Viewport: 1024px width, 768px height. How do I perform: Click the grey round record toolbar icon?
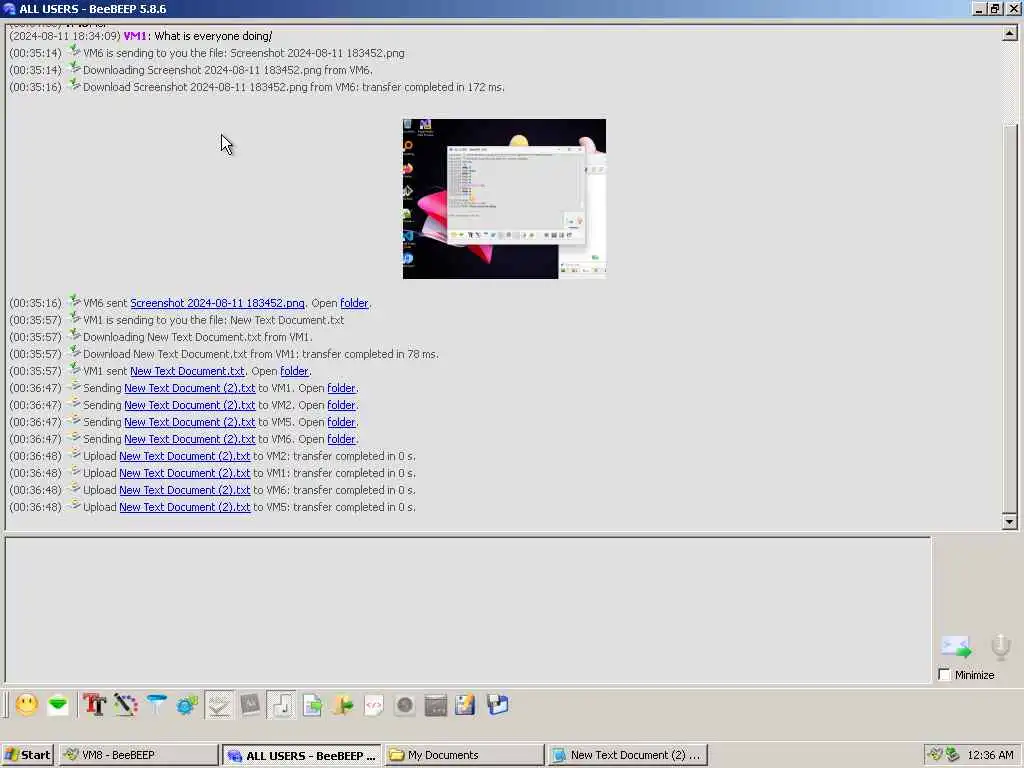(405, 705)
